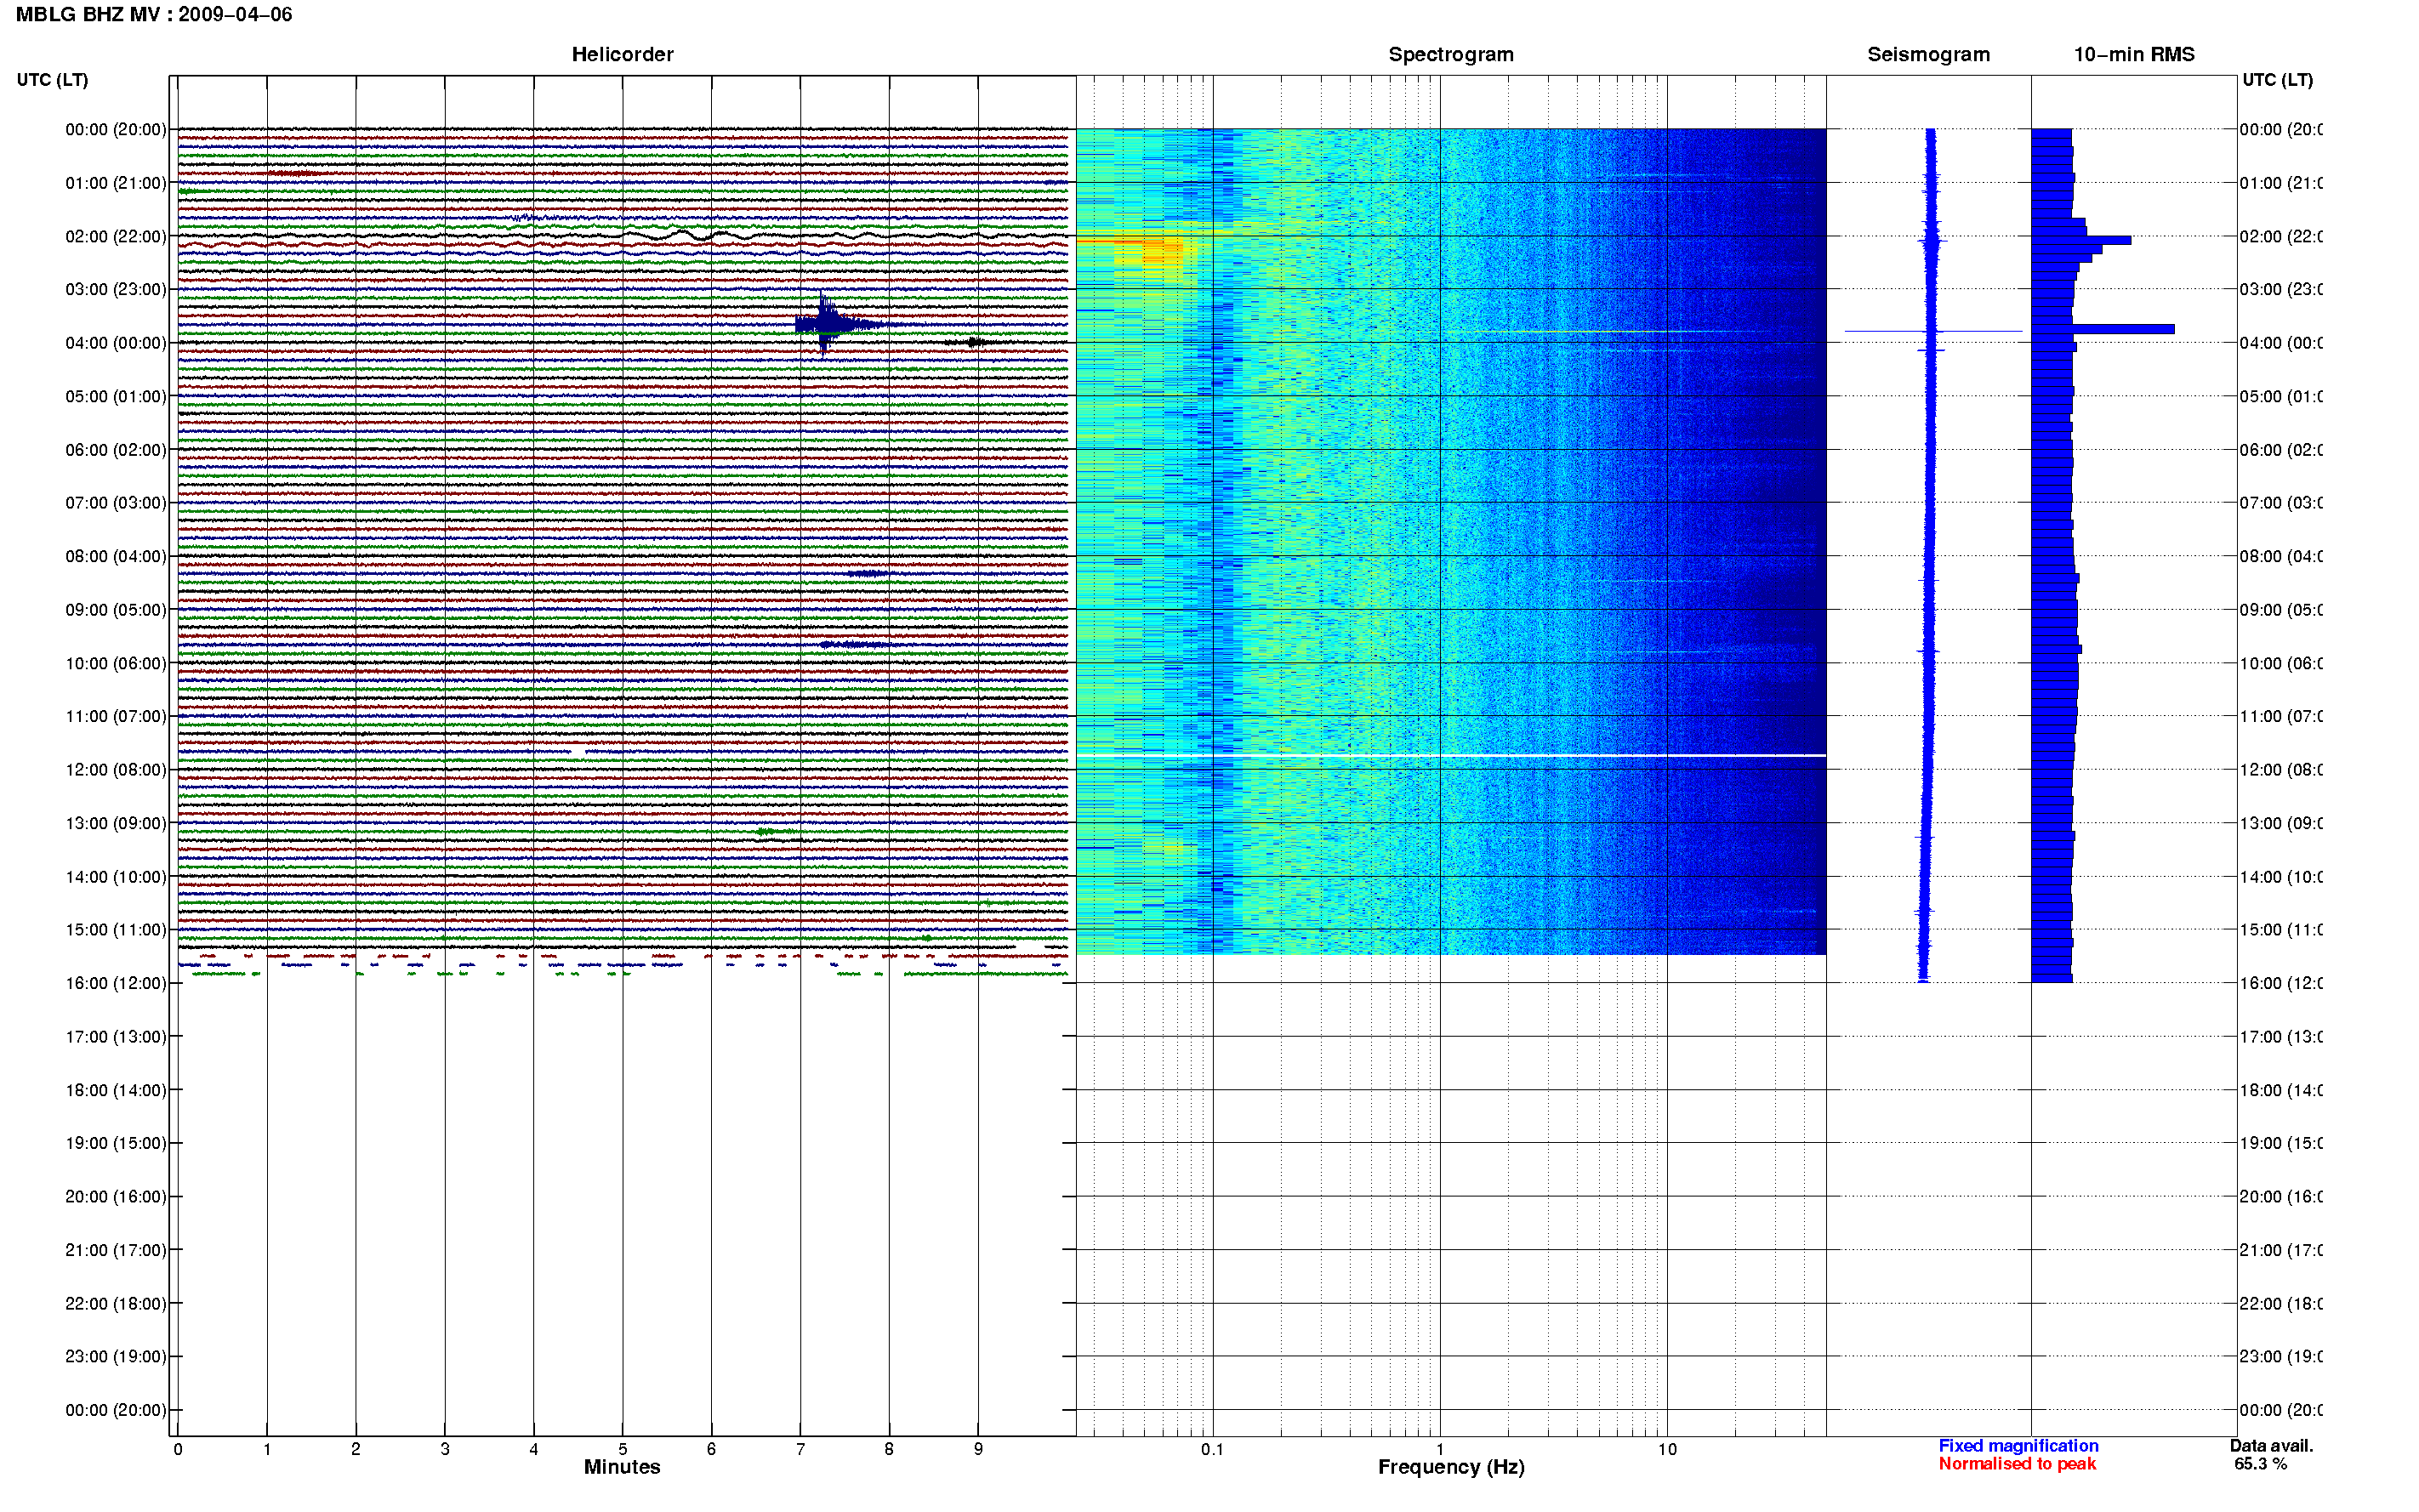Click the '16:00 (12:00)' label on the helicorder's left axis
The height and width of the screenshot is (1512, 2419).
116,983
